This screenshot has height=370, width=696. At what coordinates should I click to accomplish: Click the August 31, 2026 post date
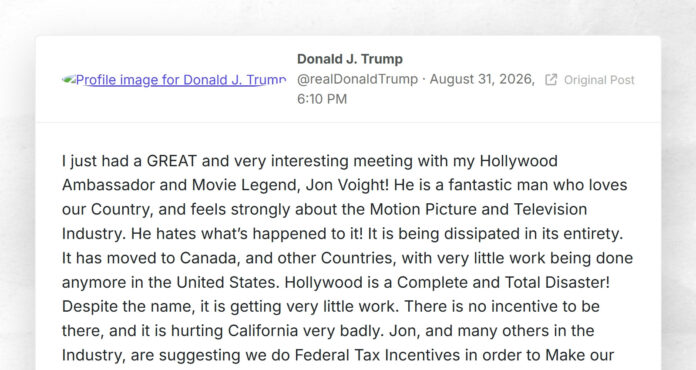(x=481, y=79)
